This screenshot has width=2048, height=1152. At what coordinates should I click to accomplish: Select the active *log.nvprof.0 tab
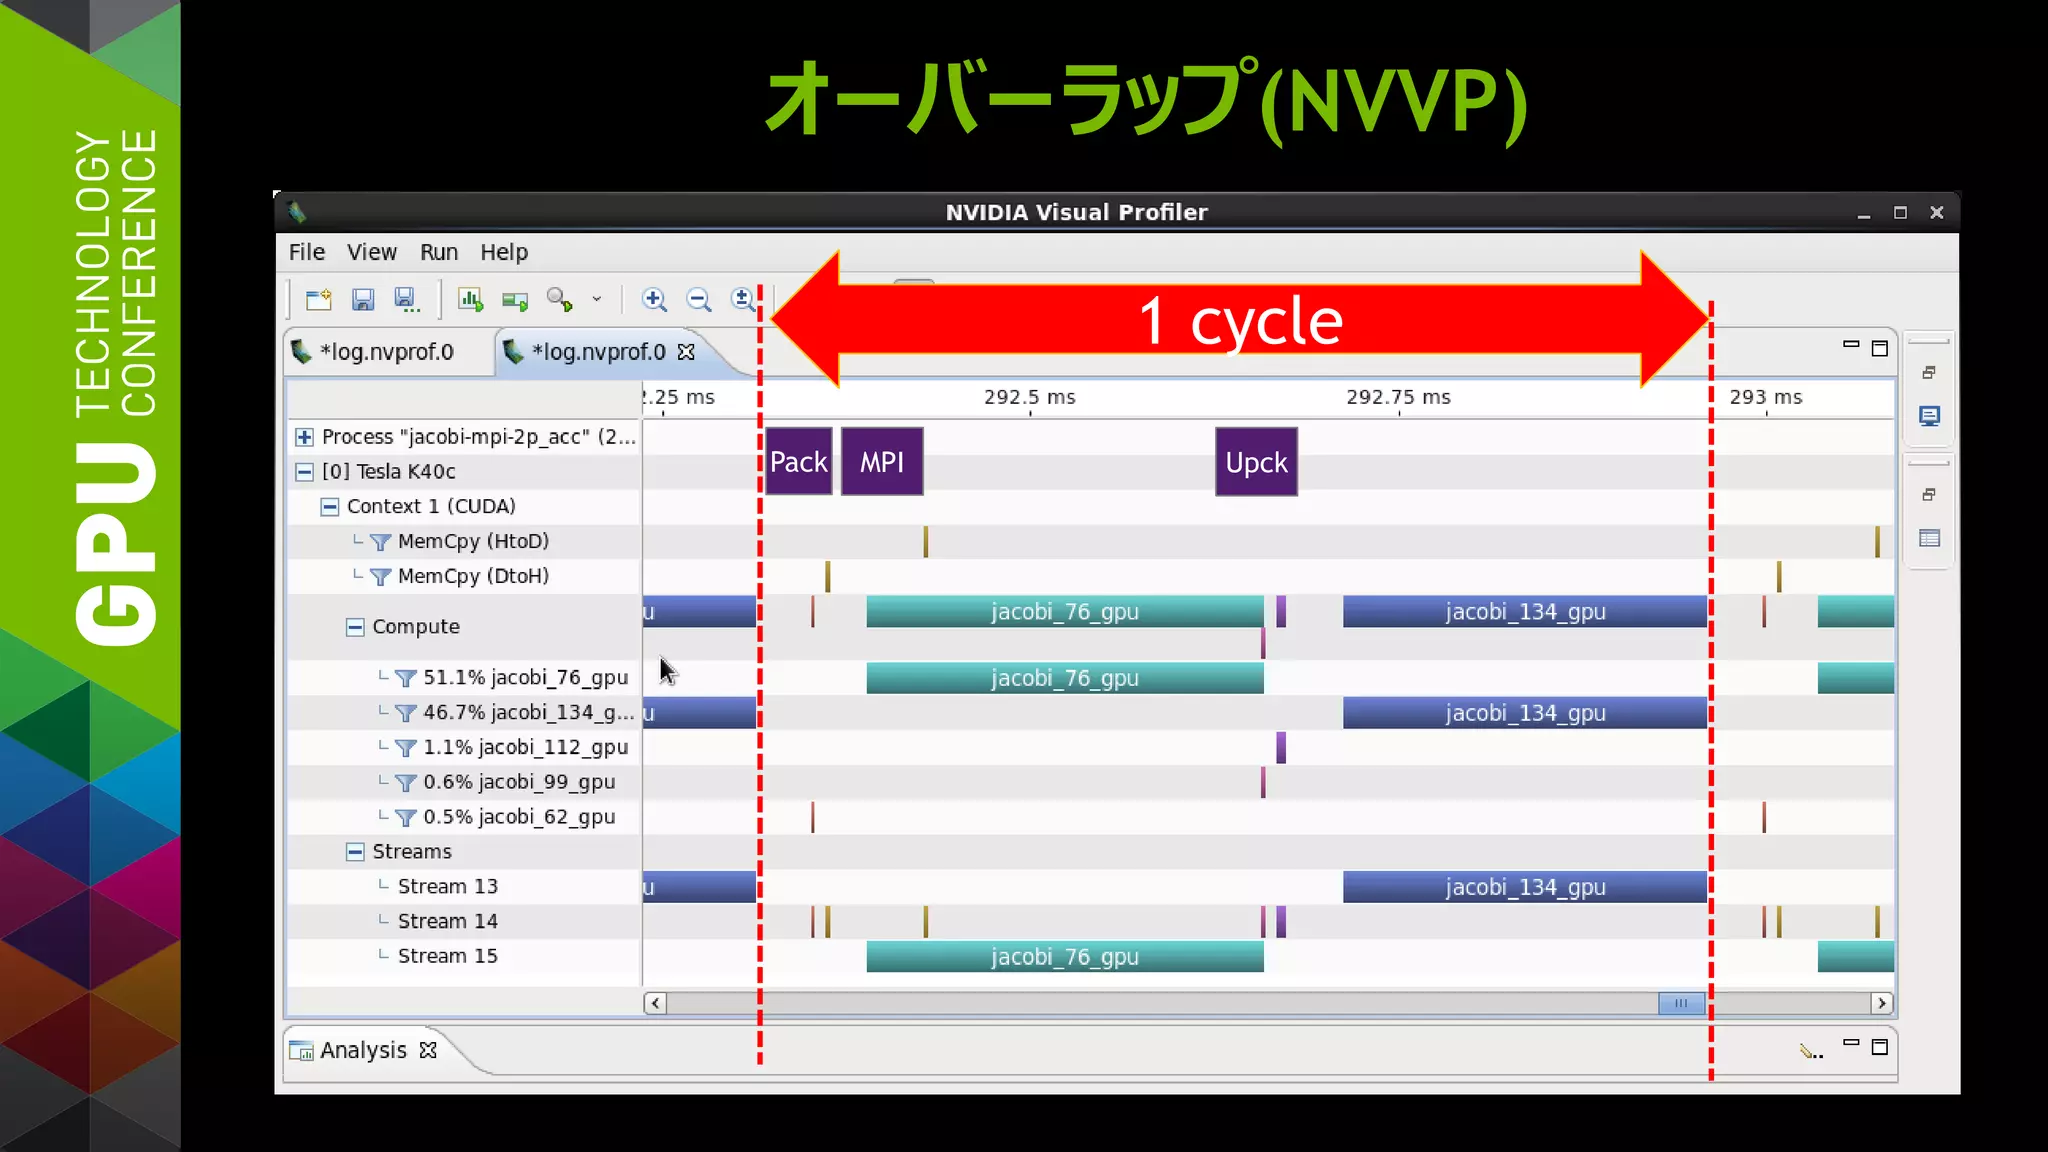tap(598, 352)
